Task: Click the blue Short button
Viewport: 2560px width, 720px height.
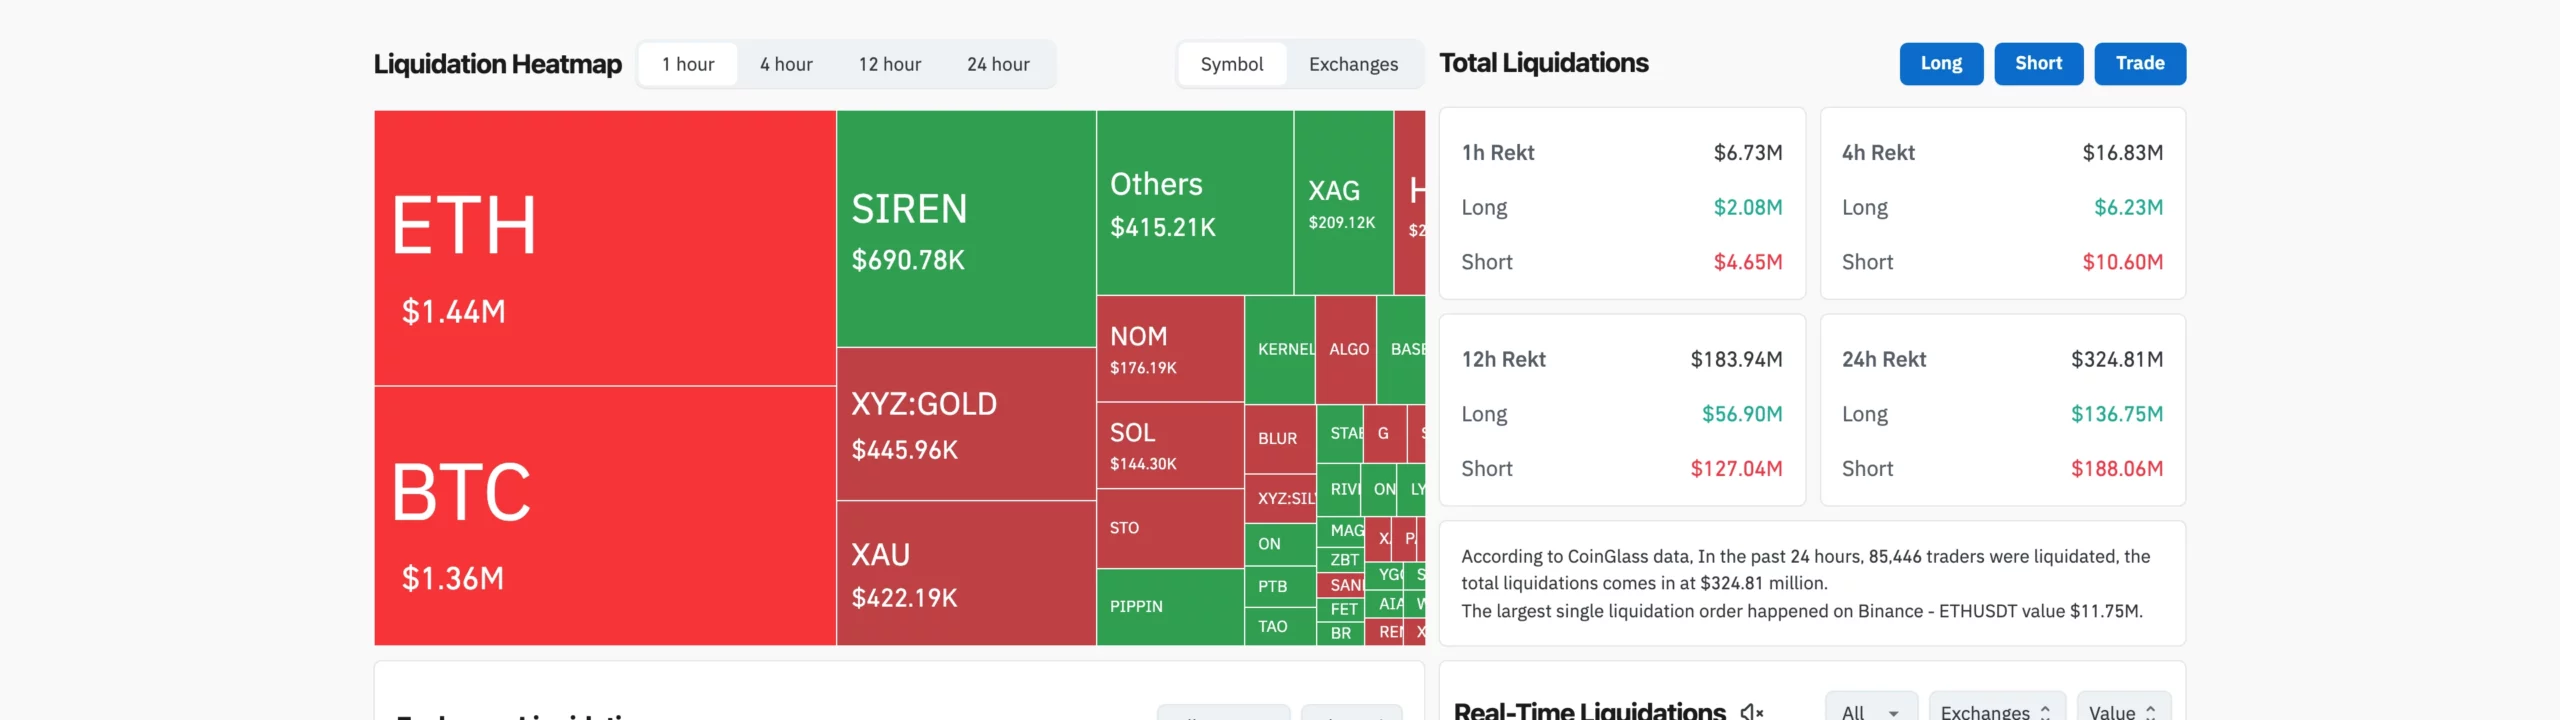Action: point(2038,63)
